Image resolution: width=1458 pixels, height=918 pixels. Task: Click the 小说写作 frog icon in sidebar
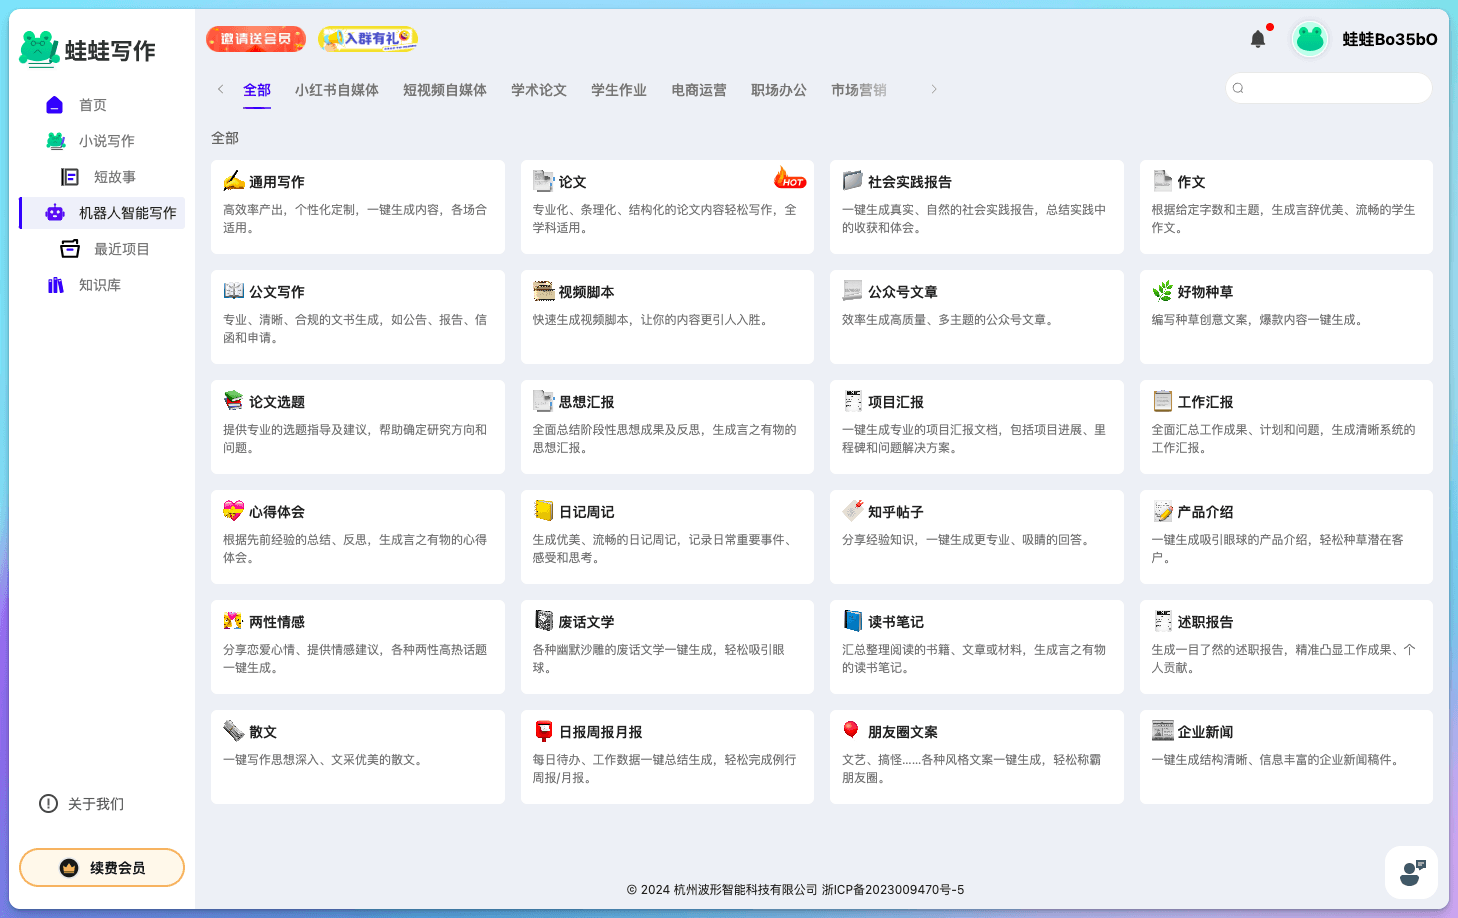pos(56,141)
